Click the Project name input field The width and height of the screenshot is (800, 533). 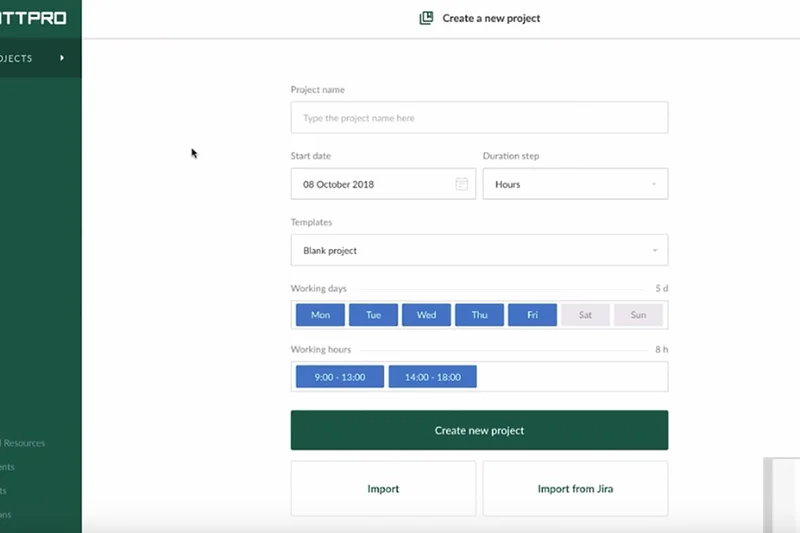pyautogui.click(x=479, y=118)
